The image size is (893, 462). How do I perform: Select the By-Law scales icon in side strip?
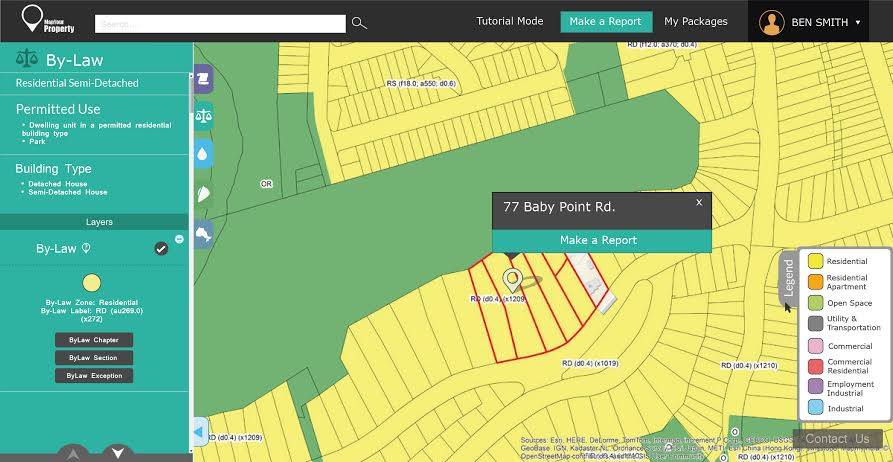[x=204, y=115]
